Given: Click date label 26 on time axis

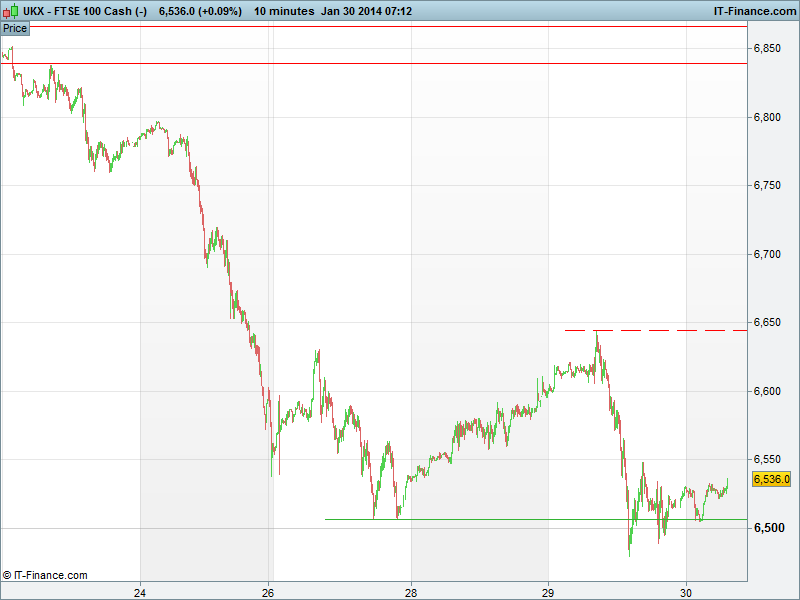Looking at the screenshot, I should tap(268, 592).
